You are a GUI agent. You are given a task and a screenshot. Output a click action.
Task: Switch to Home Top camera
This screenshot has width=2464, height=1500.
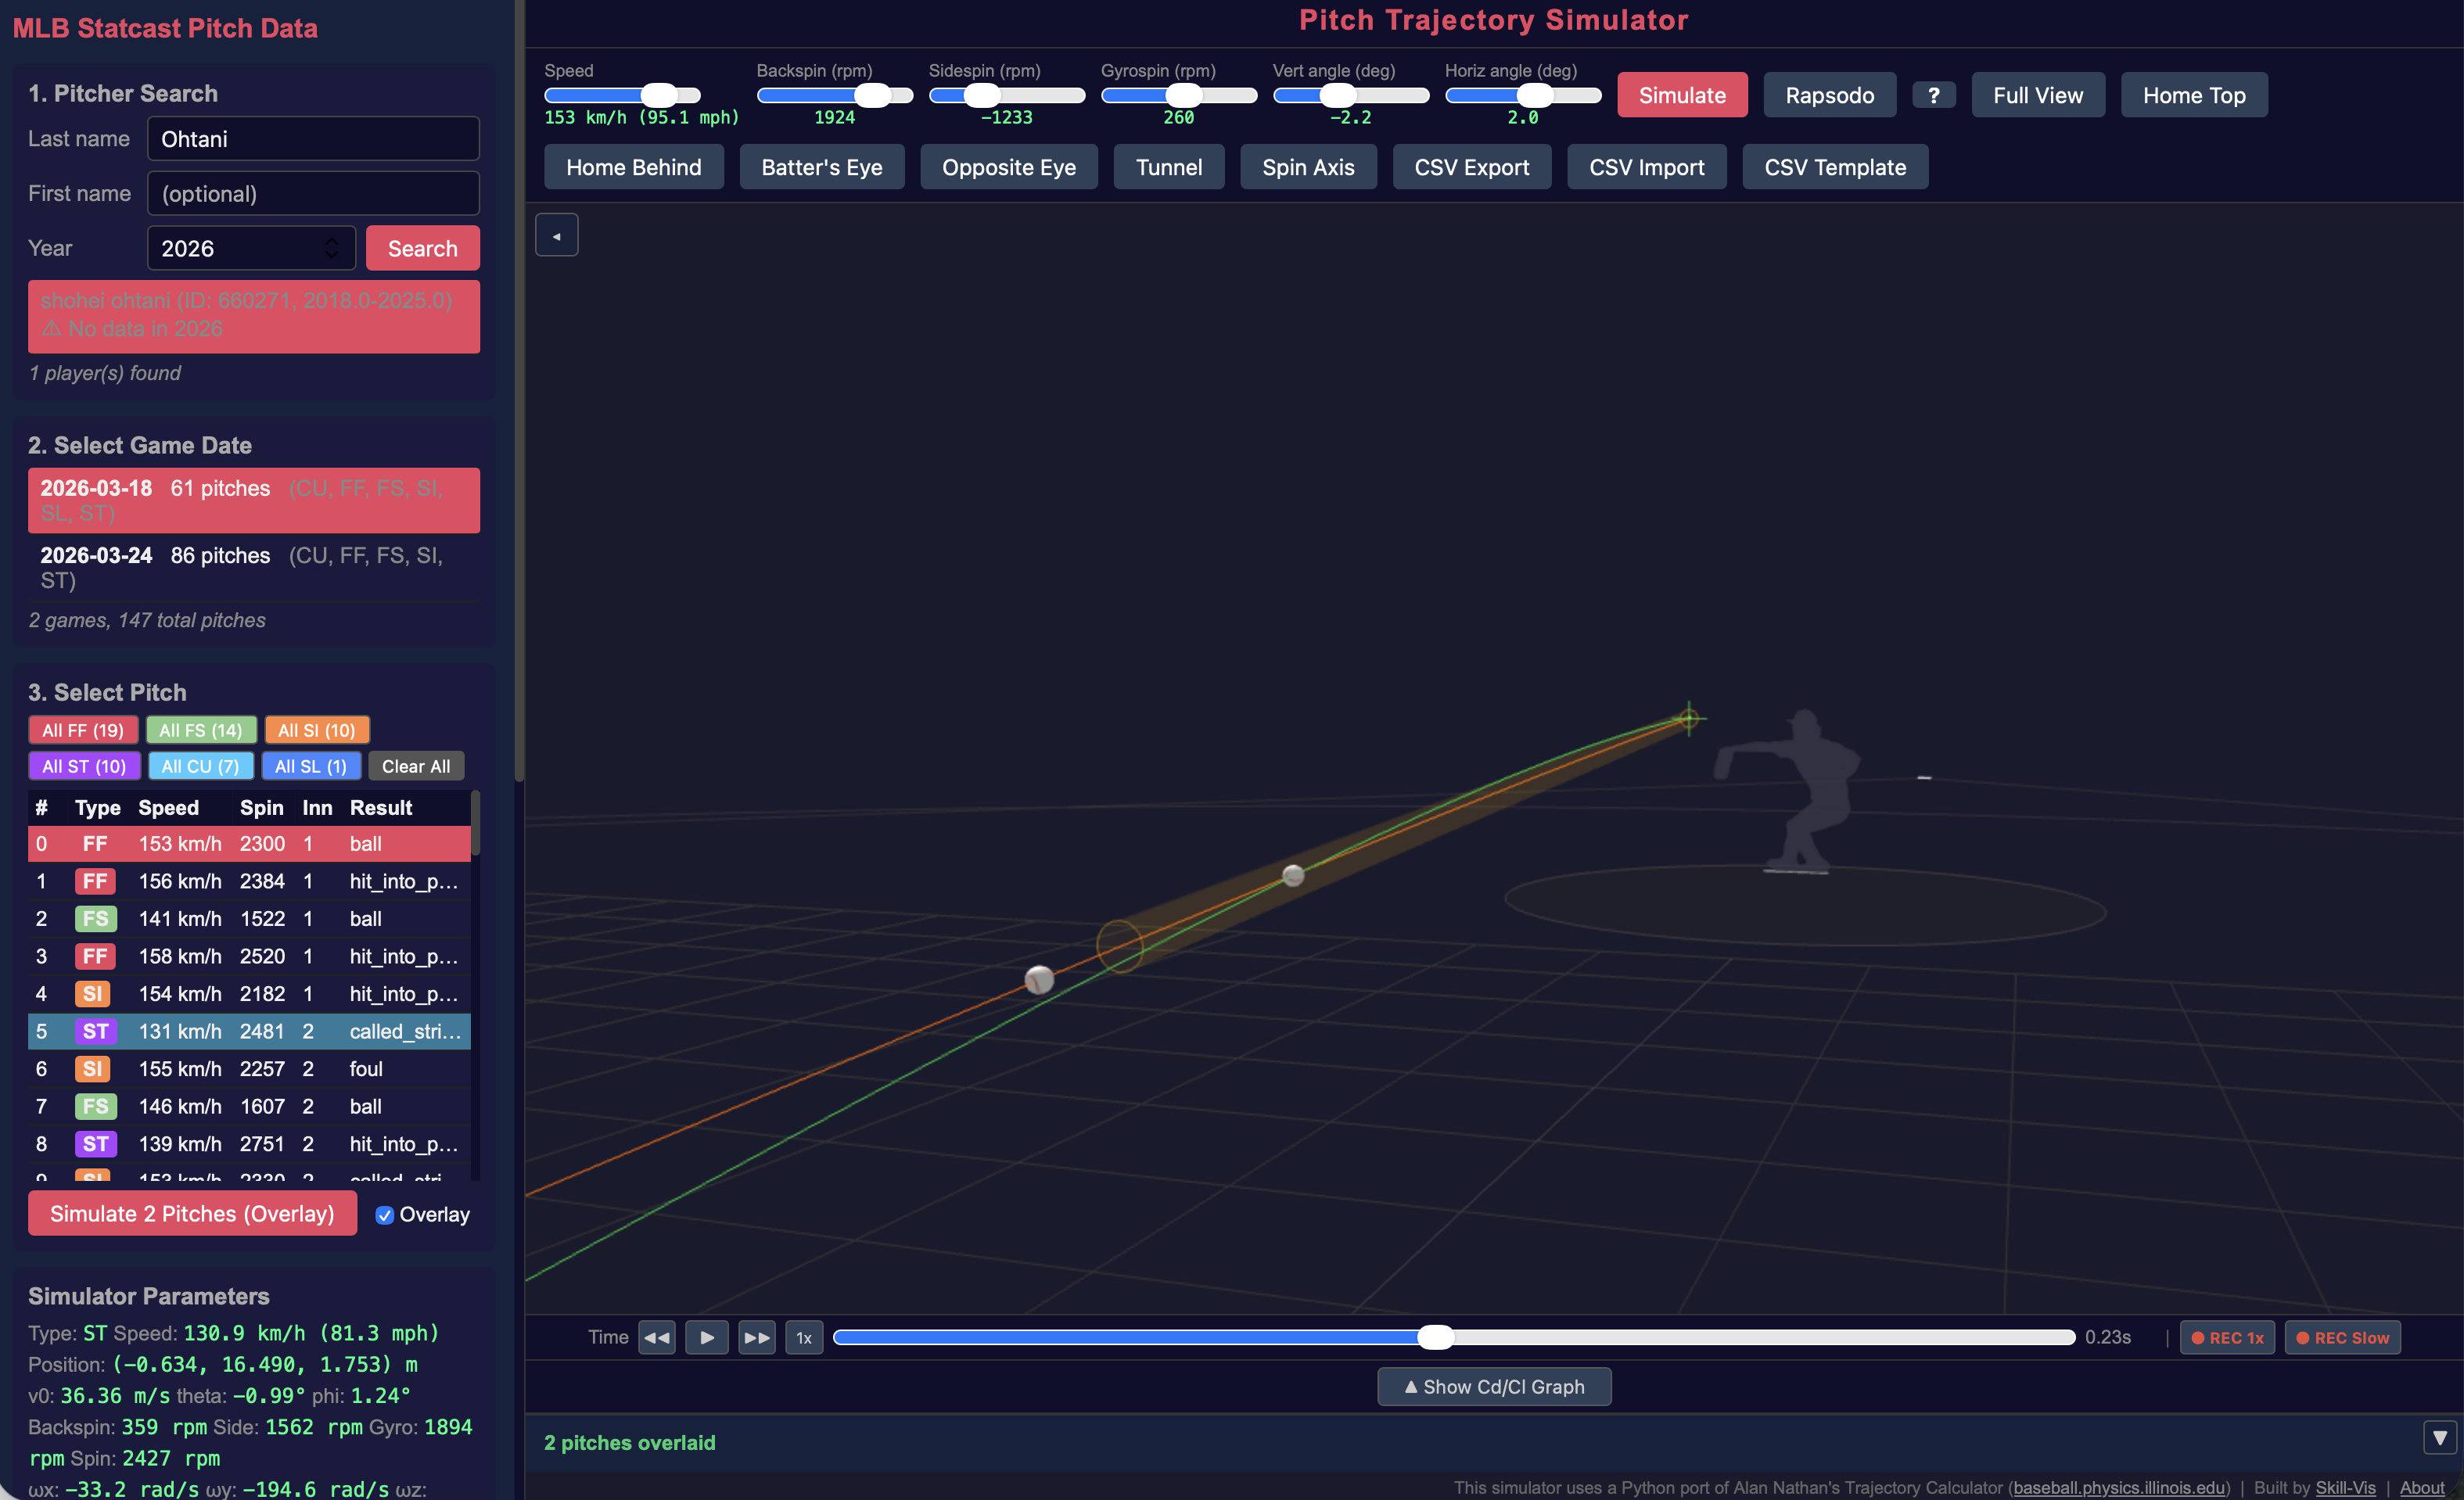(x=2194, y=95)
